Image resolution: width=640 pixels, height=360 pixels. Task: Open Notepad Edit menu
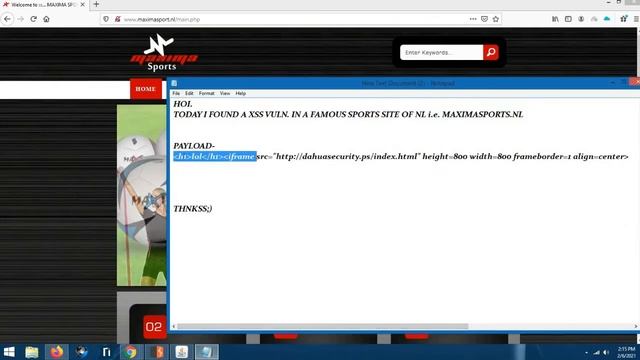(189, 93)
